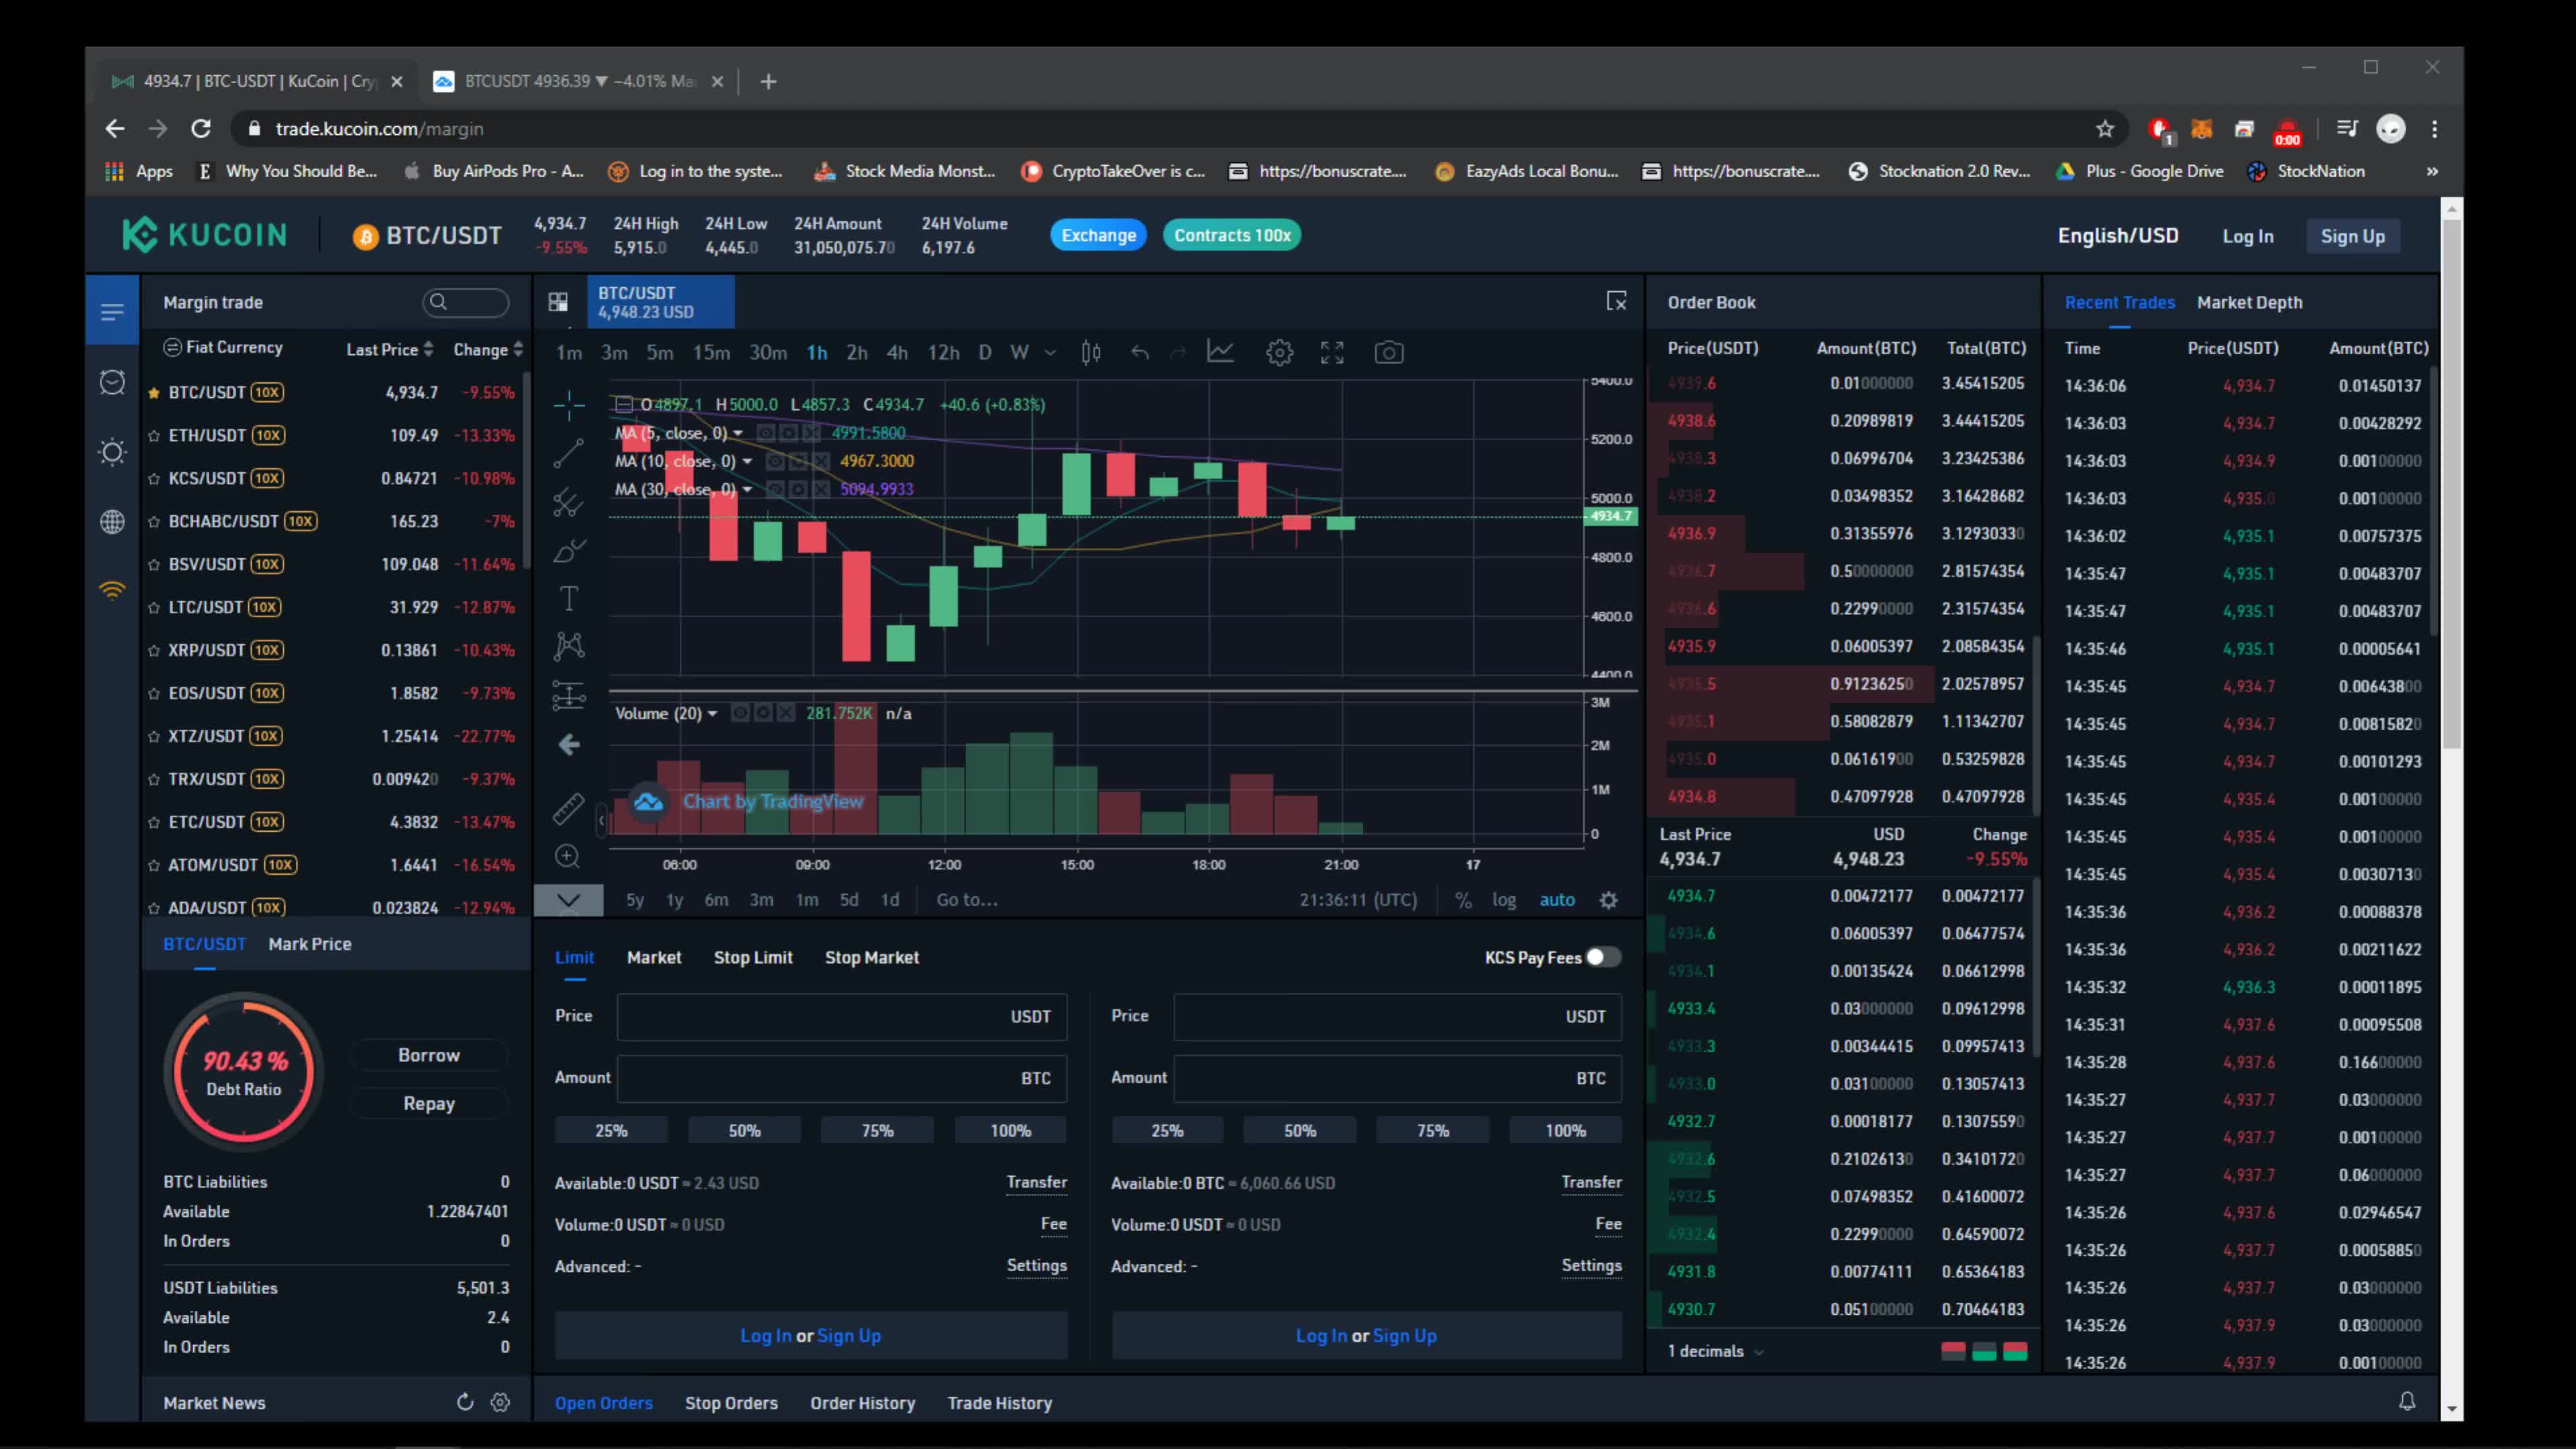Image resolution: width=2576 pixels, height=1449 pixels.
Task: Expand more time interval options chevron
Action: [x=1050, y=352]
